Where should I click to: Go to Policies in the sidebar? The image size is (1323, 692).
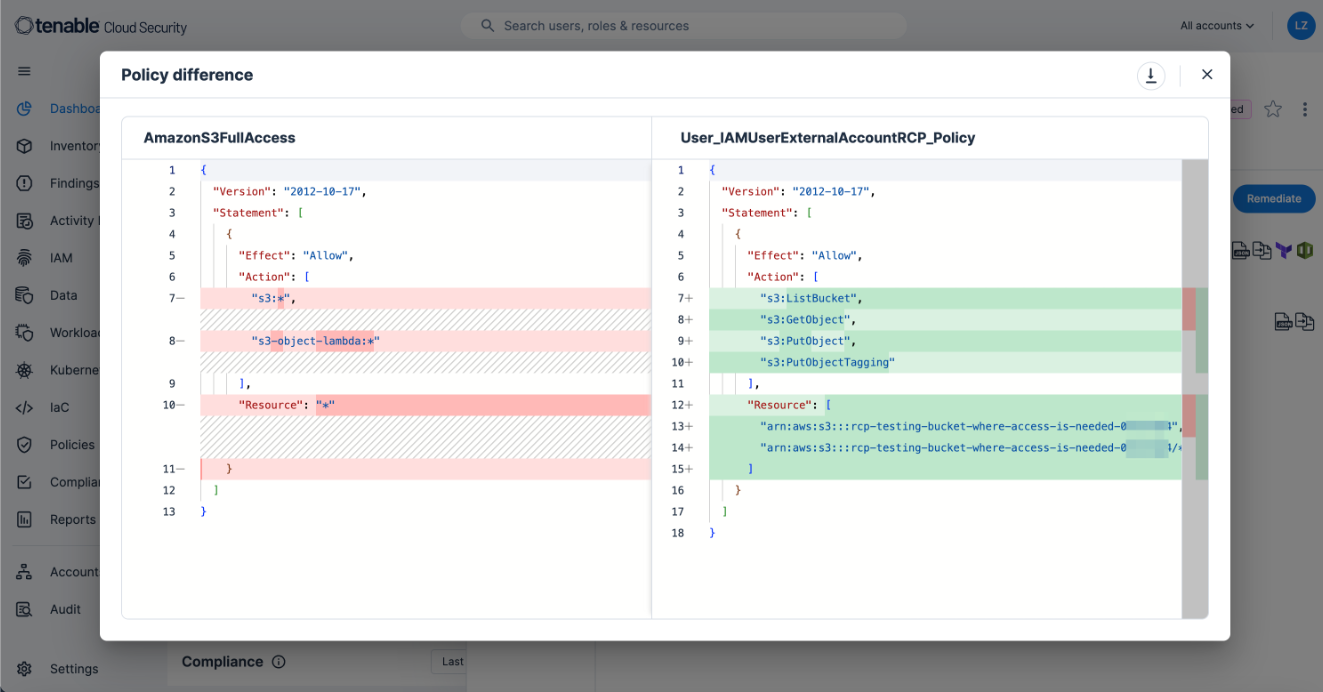pyautogui.click(x=72, y=445)
